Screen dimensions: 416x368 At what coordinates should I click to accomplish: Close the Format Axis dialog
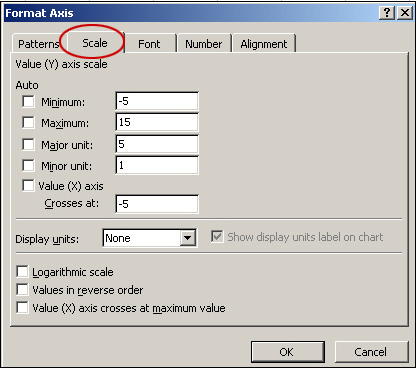405,13
